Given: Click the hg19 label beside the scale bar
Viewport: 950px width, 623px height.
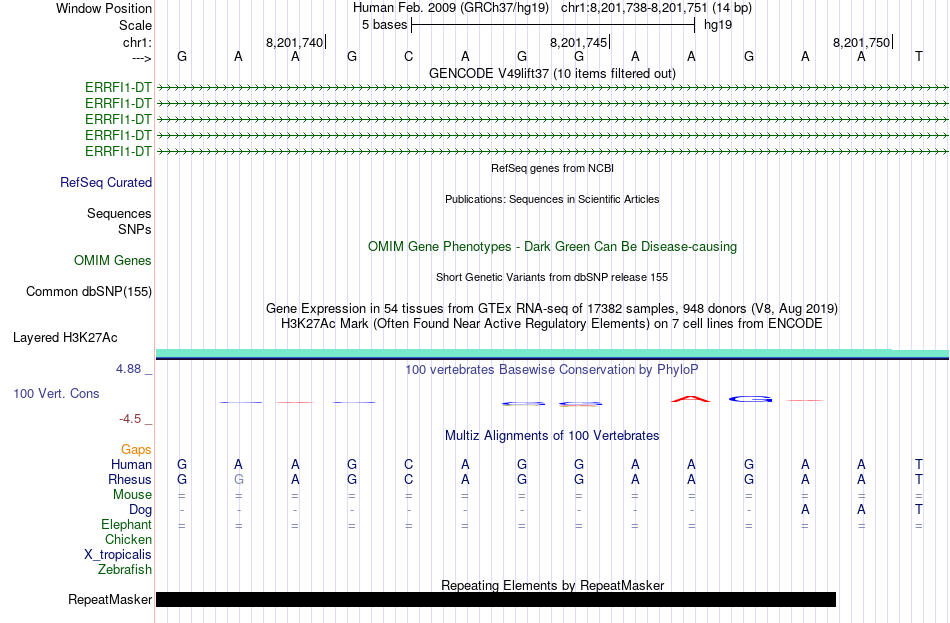Looking at the screenshot, I should [x=718, y=25].
